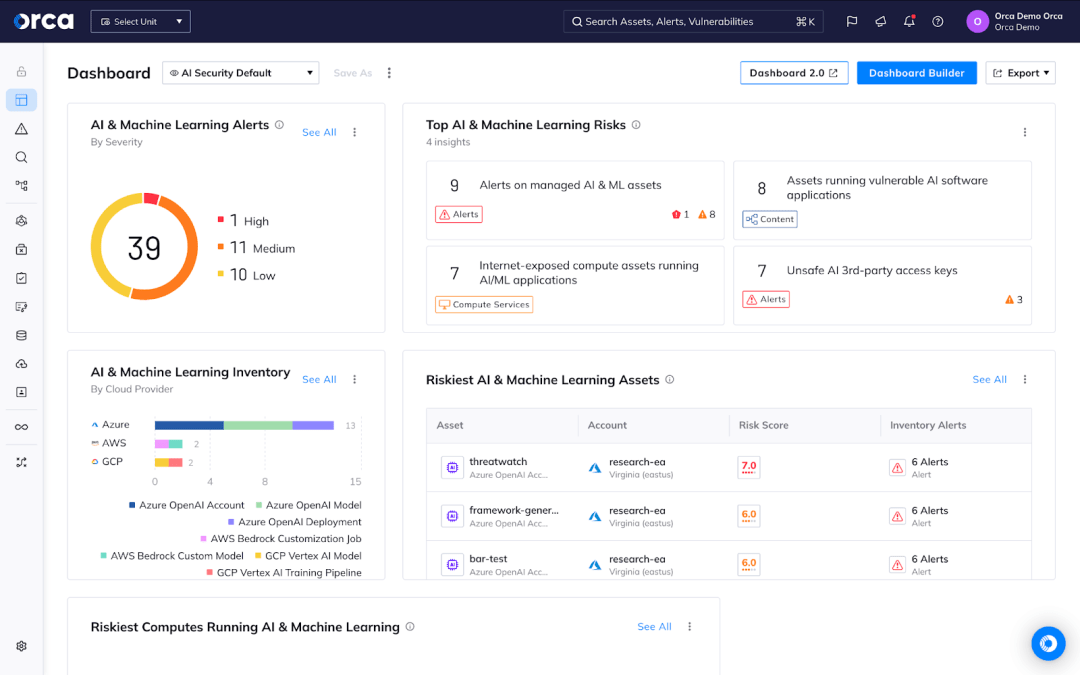
Task: Open the Top AI Risks widget menu
Action: [1025, 132]
